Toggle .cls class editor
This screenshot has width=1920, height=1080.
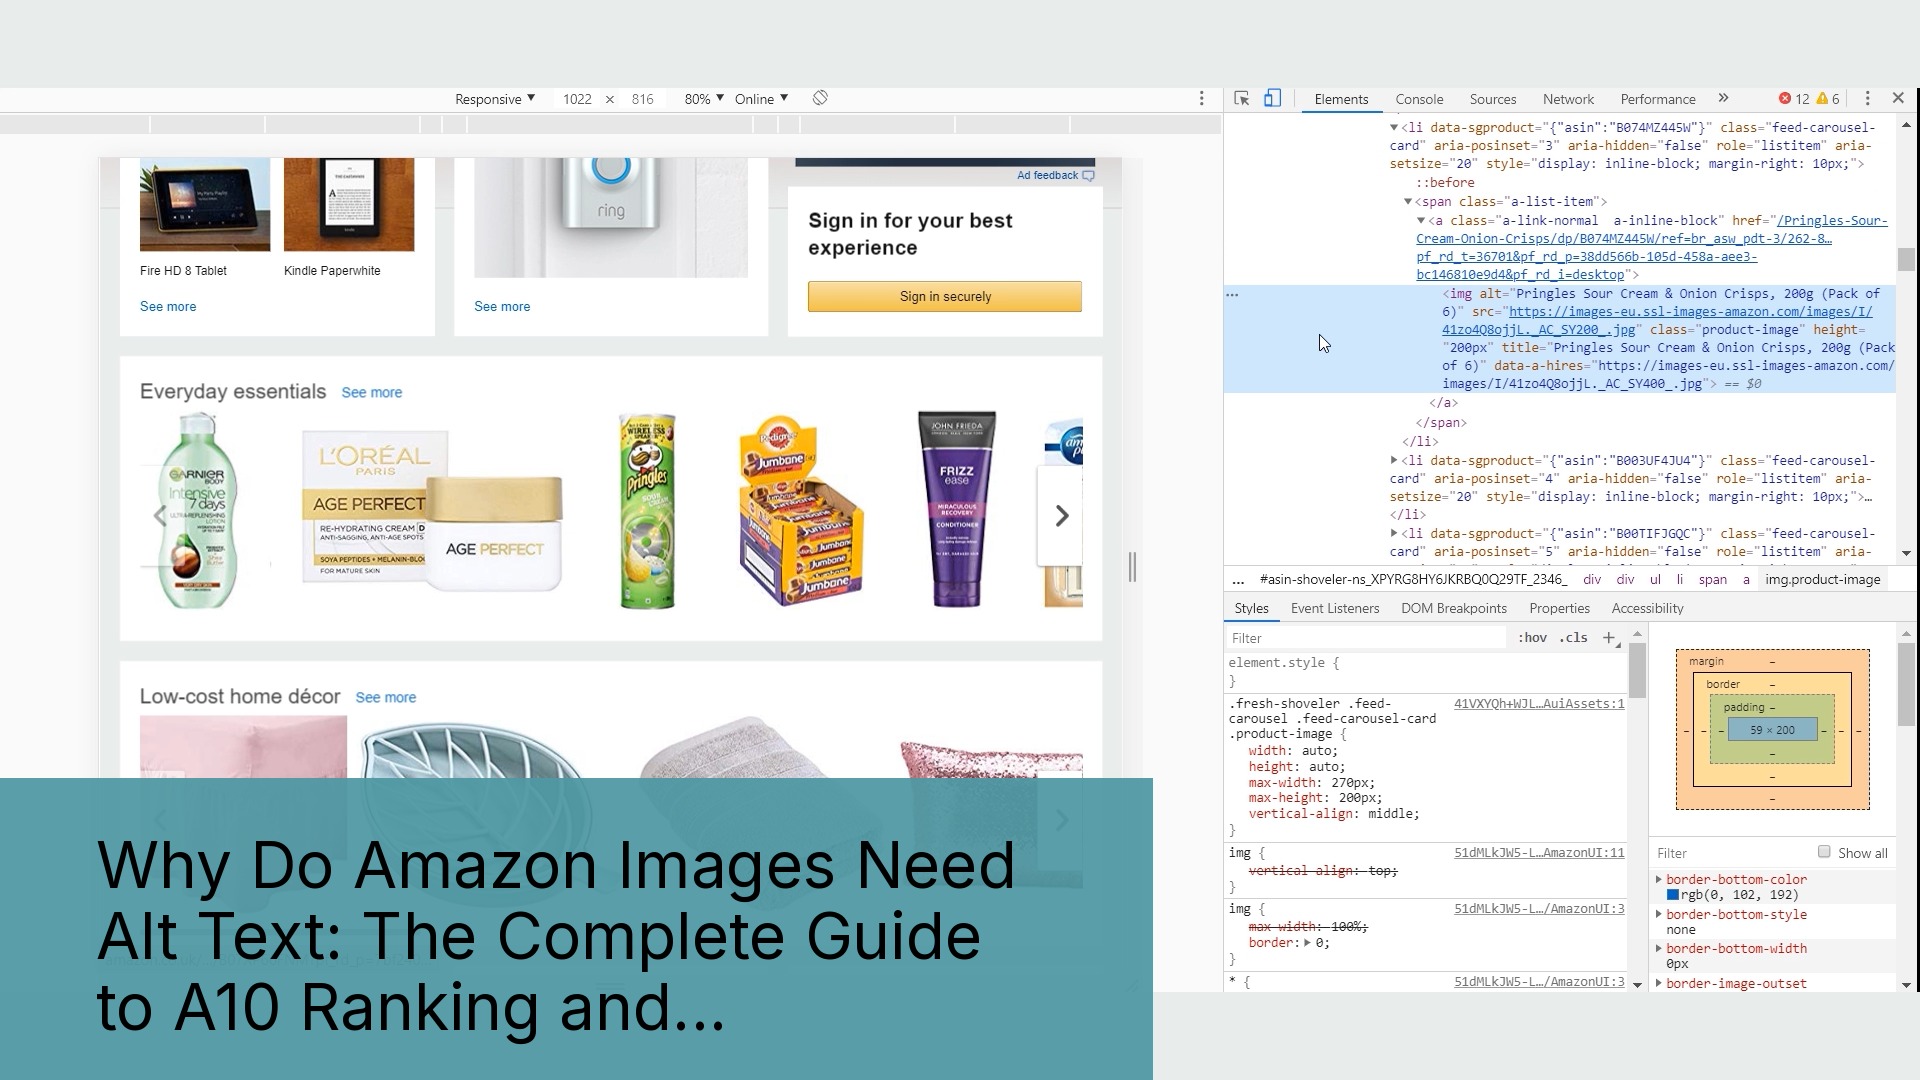click(x=1573, y=638)
